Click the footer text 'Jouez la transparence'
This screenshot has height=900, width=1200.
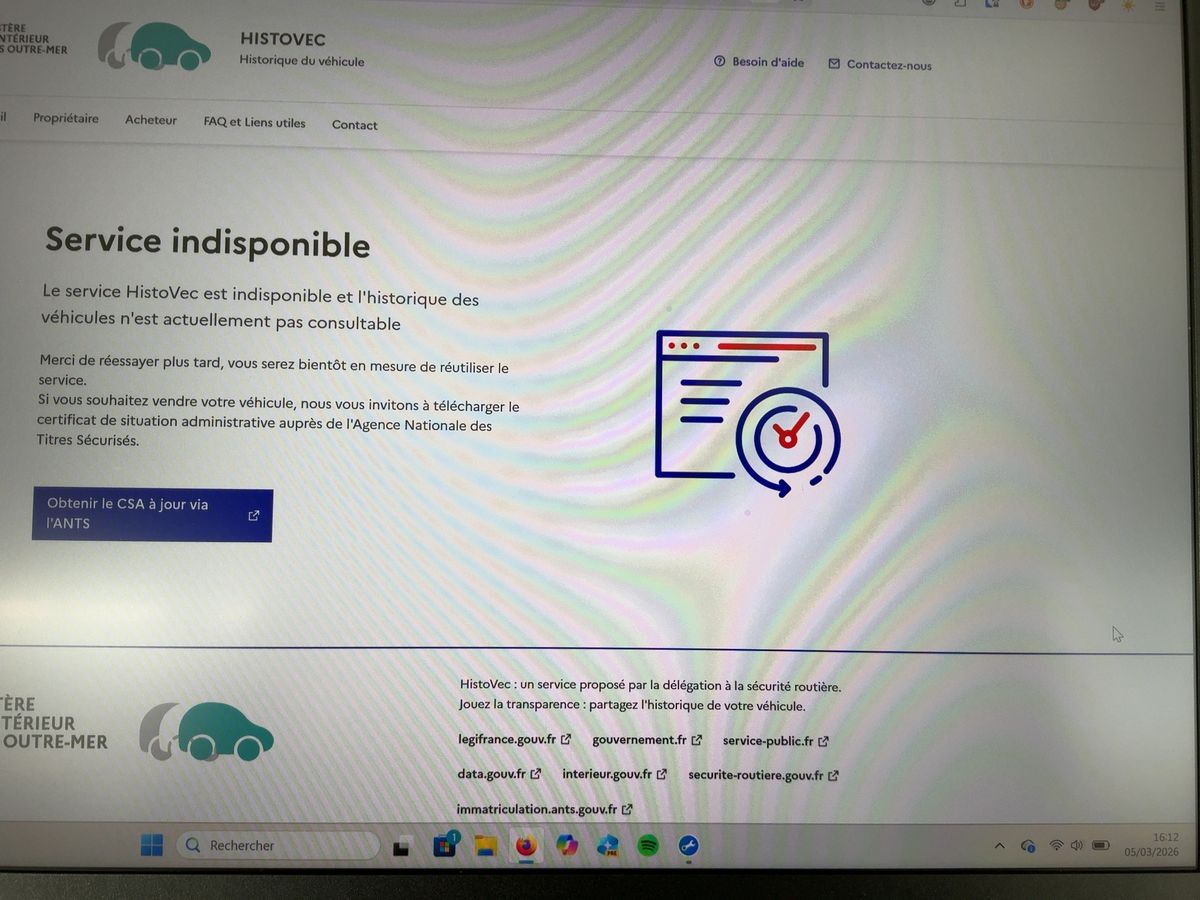[x=632, y=705]
